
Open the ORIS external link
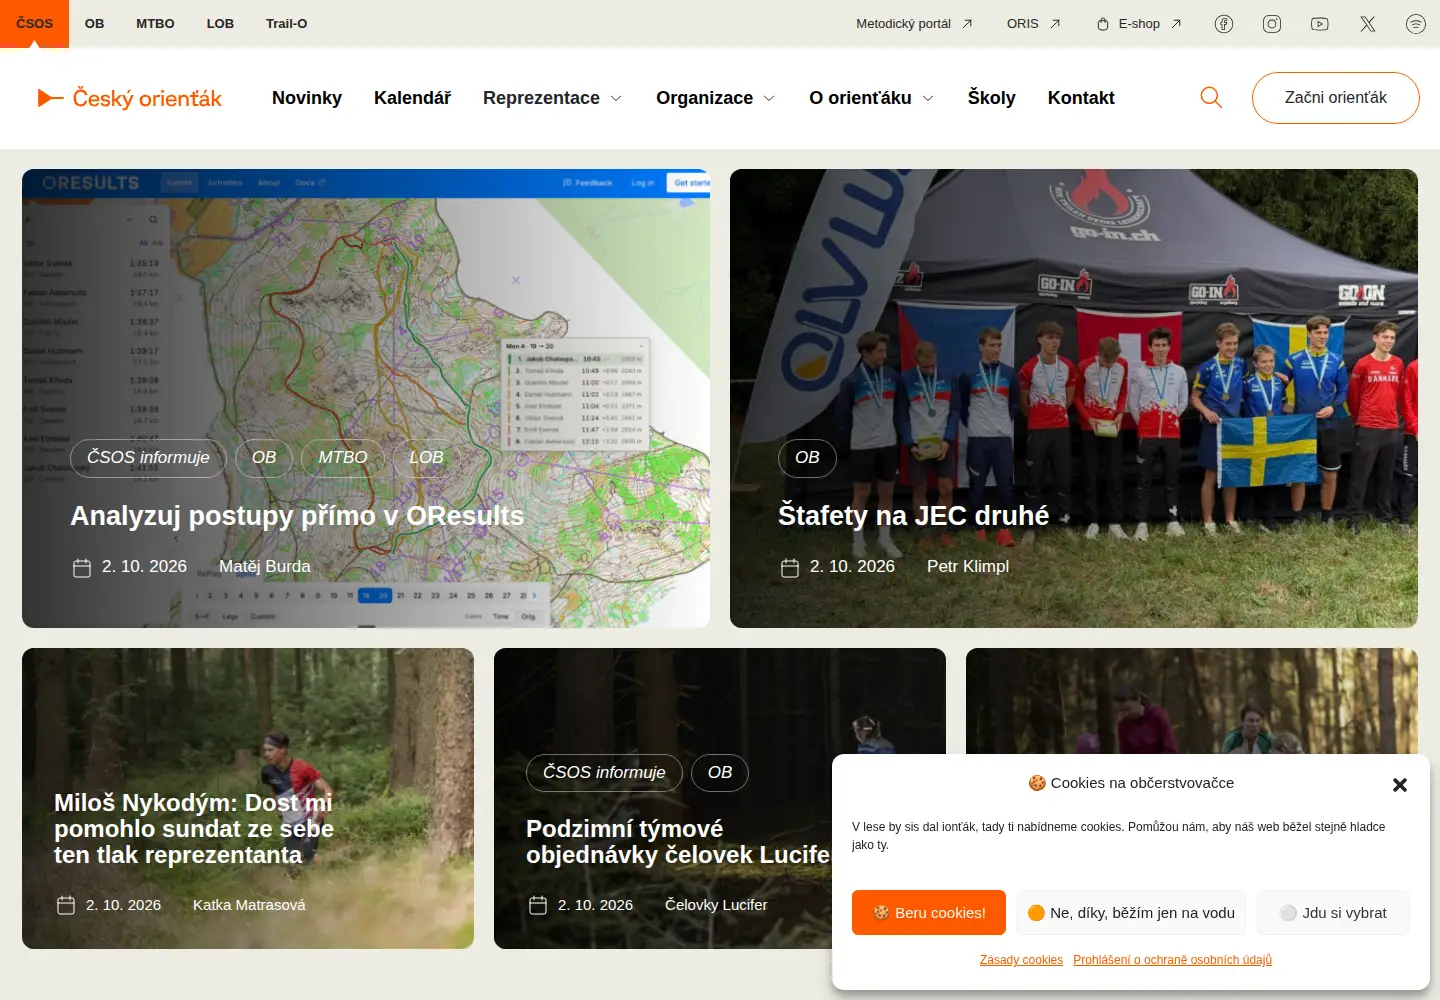[1033, 24]
